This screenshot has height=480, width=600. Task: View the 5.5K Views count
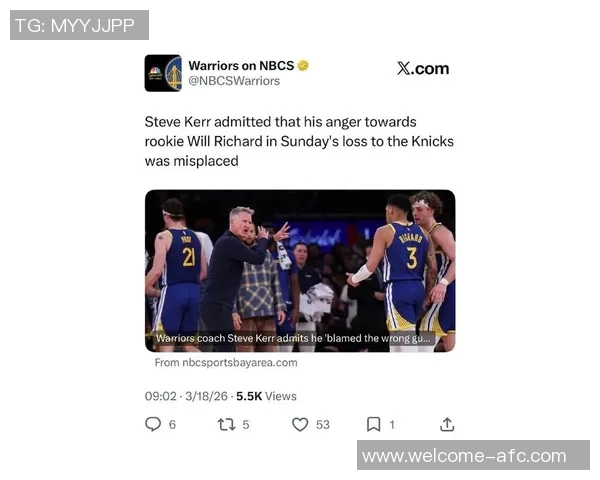point(266,396)
